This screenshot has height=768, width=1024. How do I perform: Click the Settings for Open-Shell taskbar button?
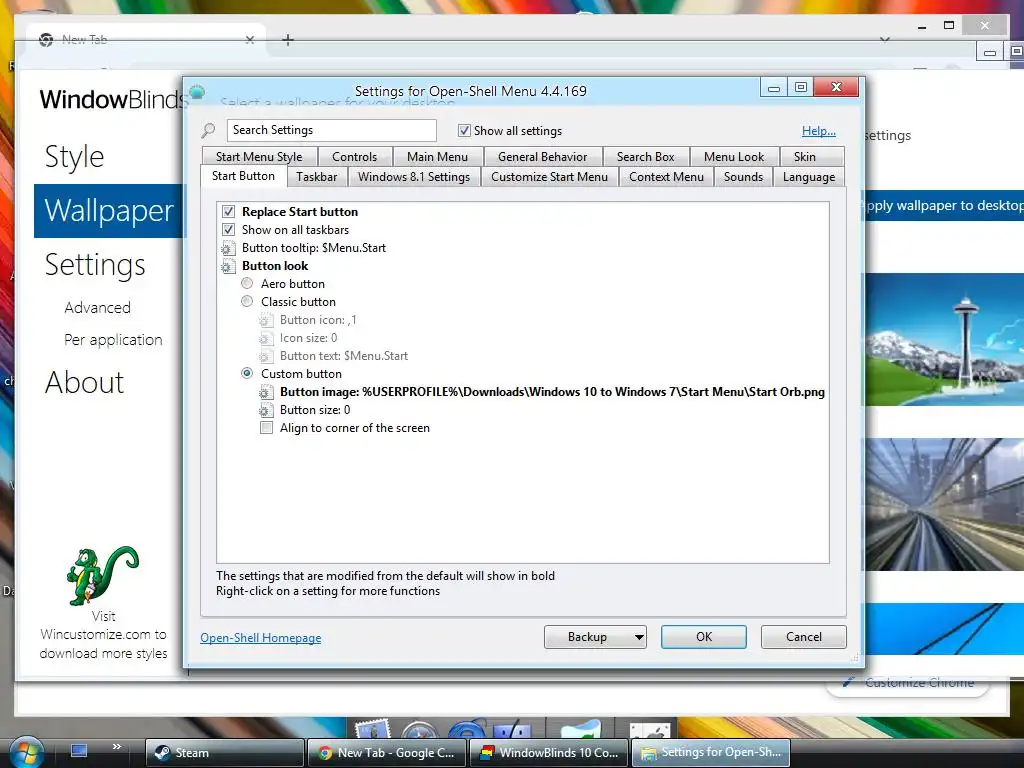coord(711,753)
